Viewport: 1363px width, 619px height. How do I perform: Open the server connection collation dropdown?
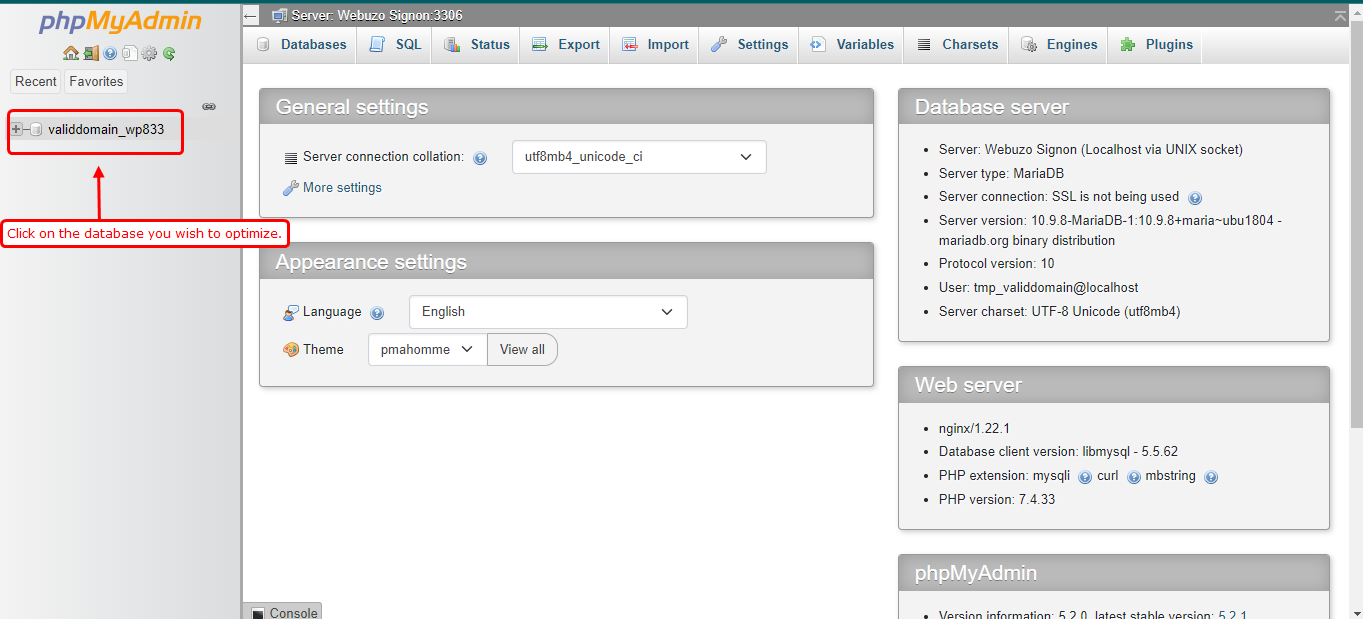point(639,157)
